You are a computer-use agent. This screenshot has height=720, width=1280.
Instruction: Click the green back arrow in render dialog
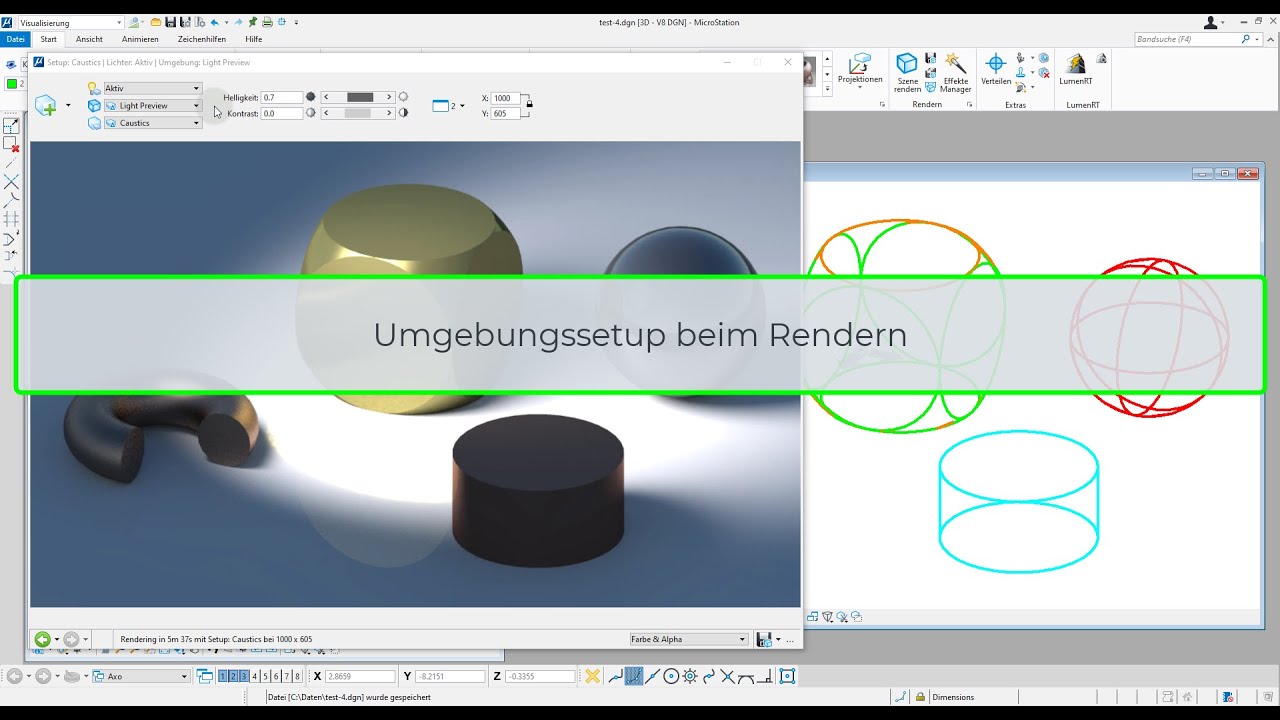pos(42,639)
